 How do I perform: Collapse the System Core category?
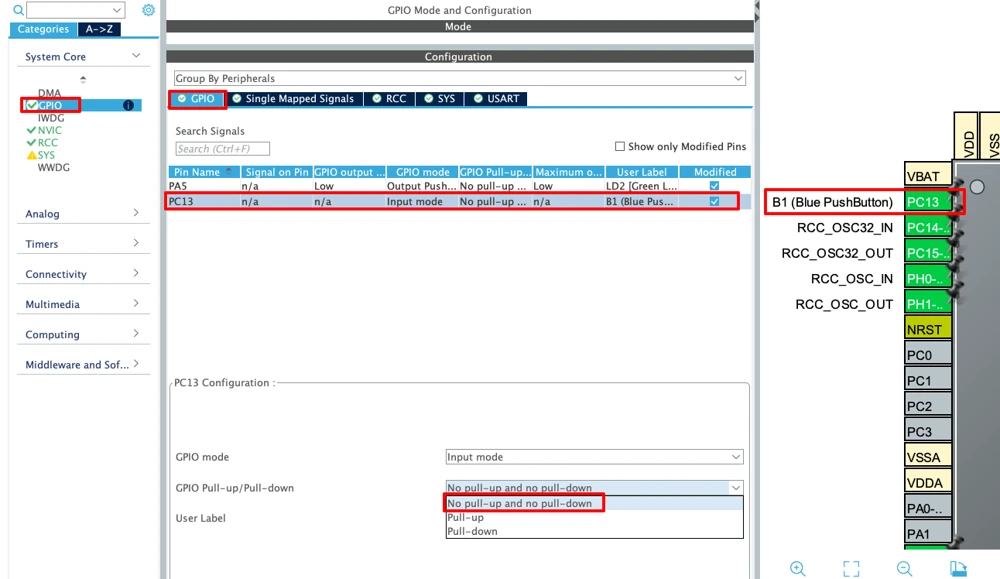pyautogui.click(x=83, y=57)
